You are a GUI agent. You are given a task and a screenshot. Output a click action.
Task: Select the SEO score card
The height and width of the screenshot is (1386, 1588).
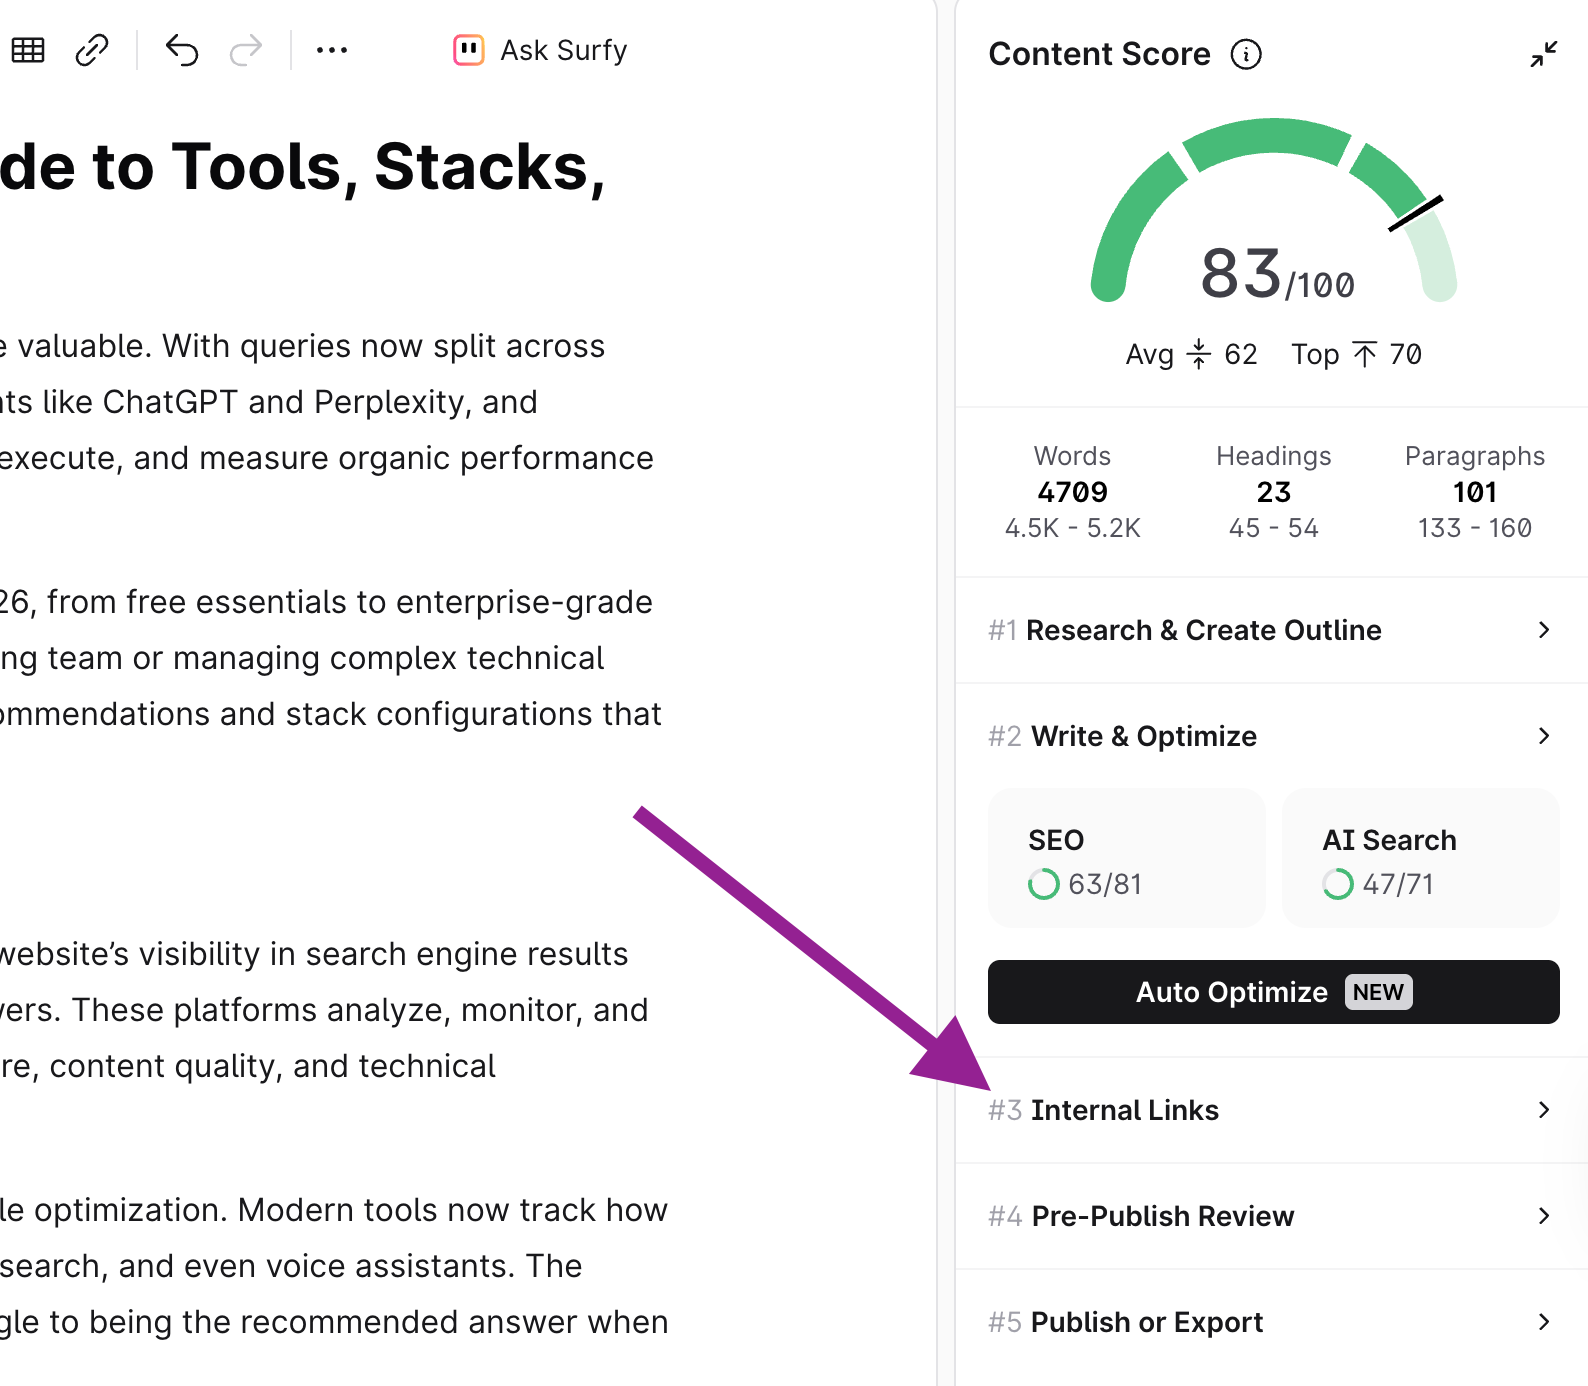(x=1126, y=858)
